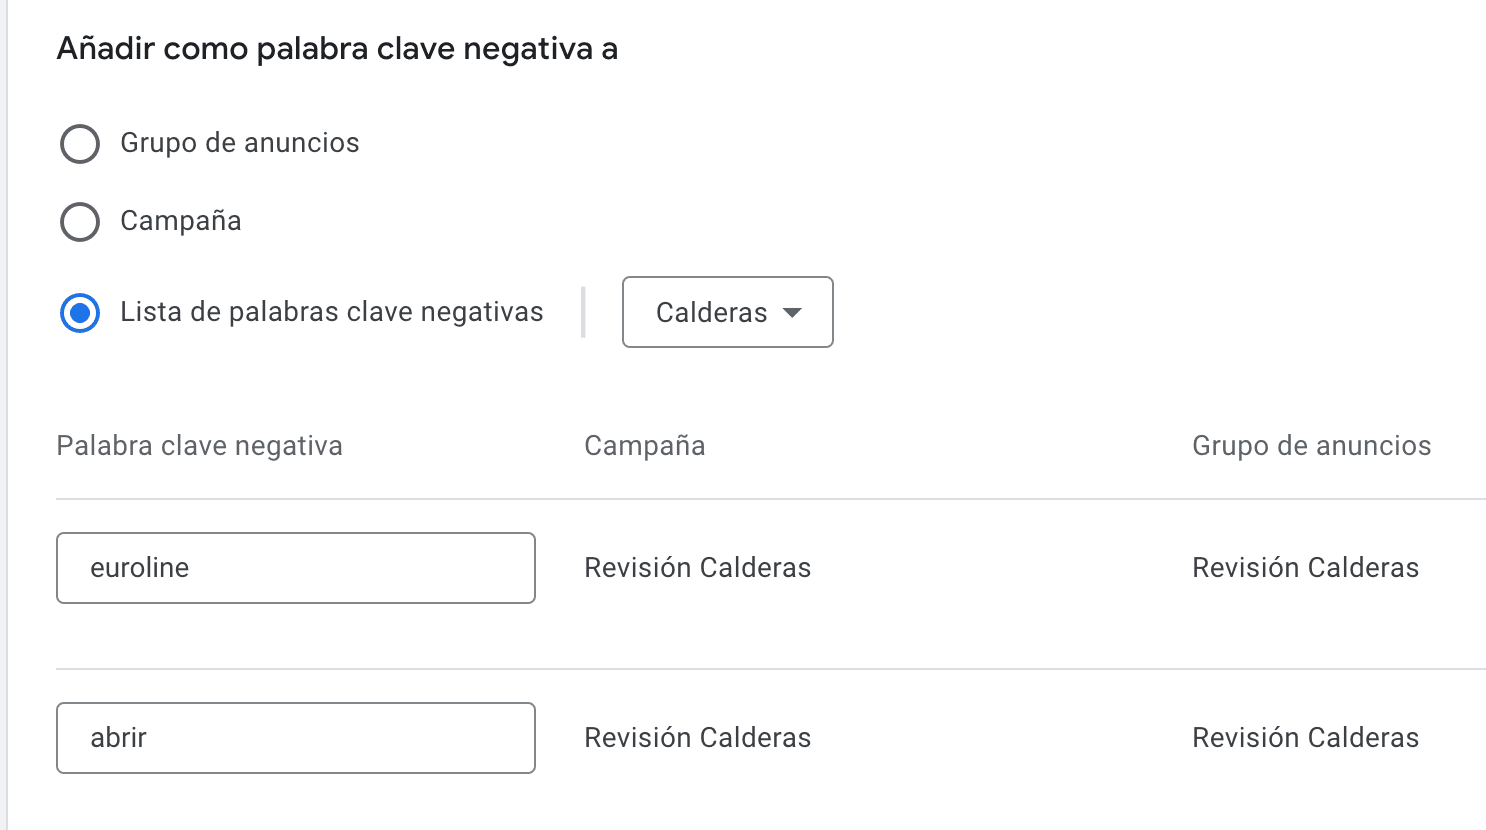Click the "Grupo de anuncios" table column header
This screenshot has width=1486, height=830.
pos(1311,446)
